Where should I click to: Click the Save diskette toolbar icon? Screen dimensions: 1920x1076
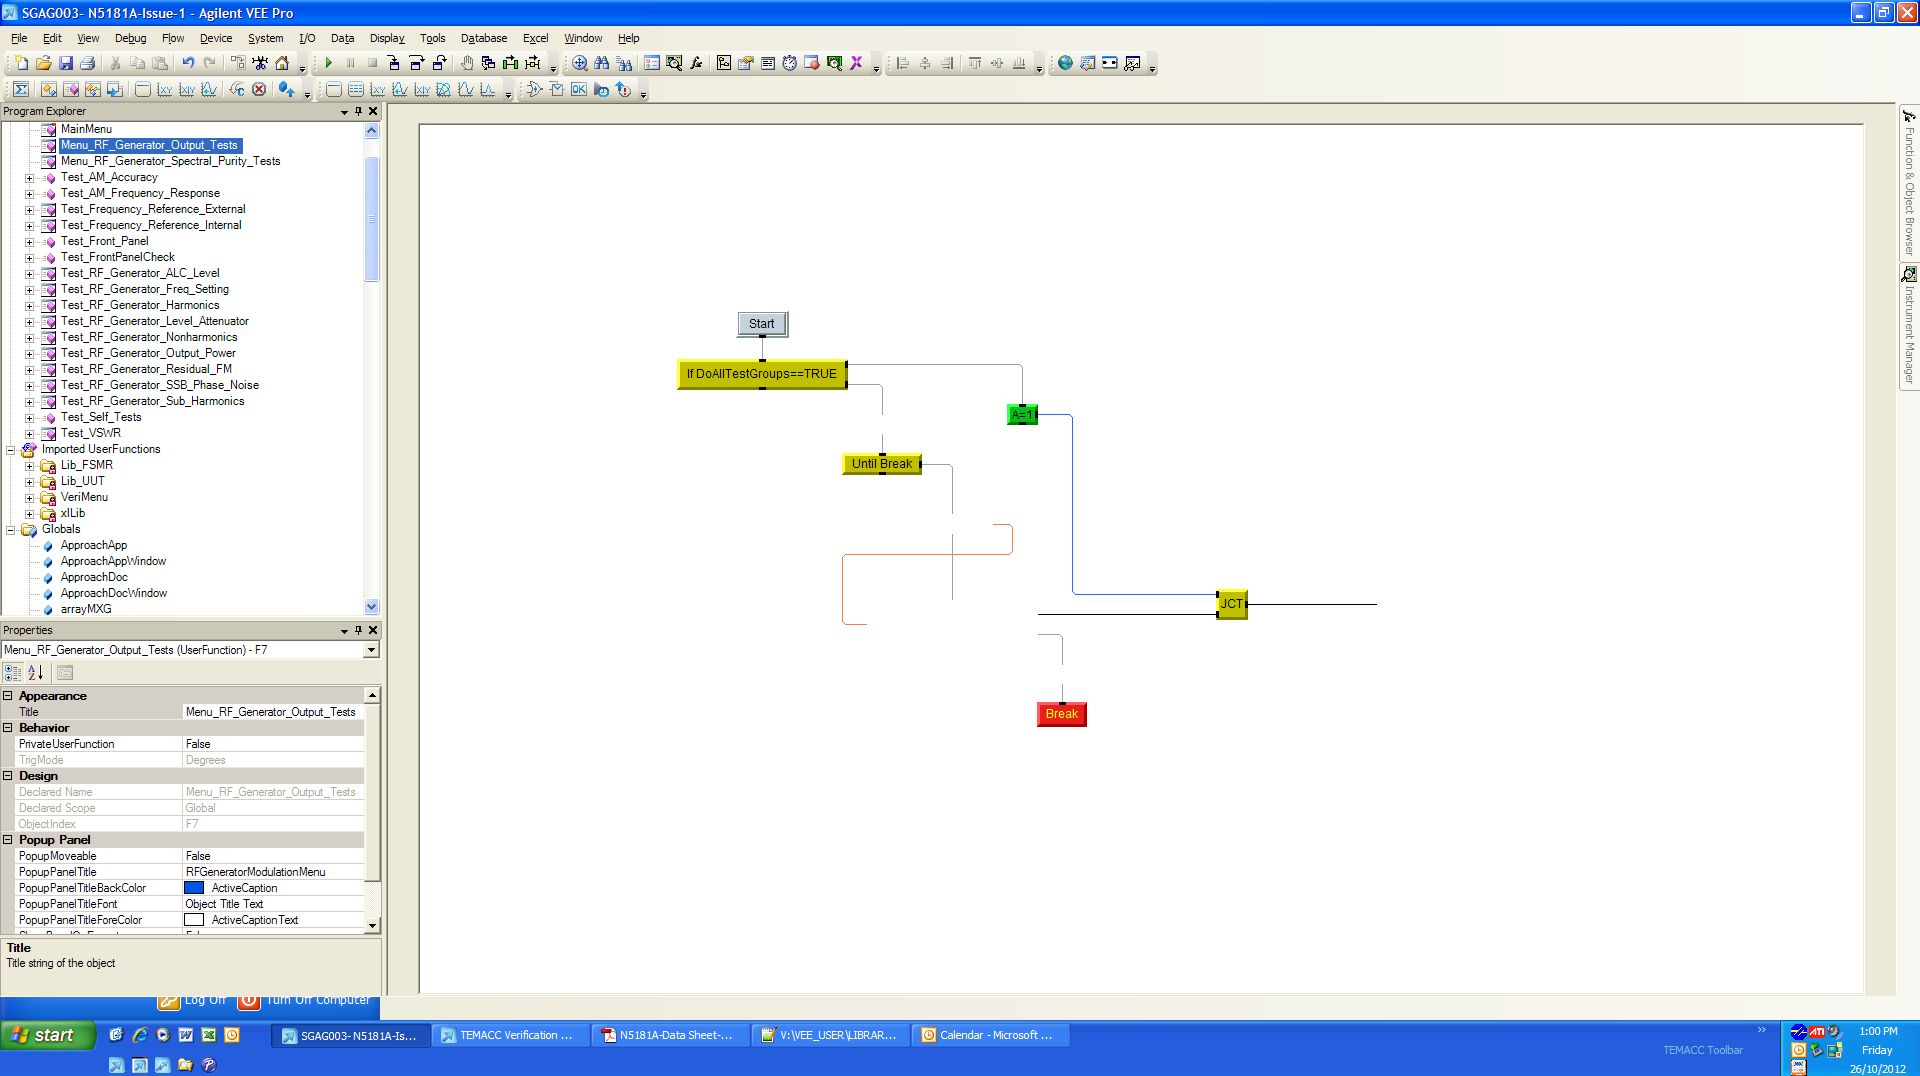click(66, 63)
